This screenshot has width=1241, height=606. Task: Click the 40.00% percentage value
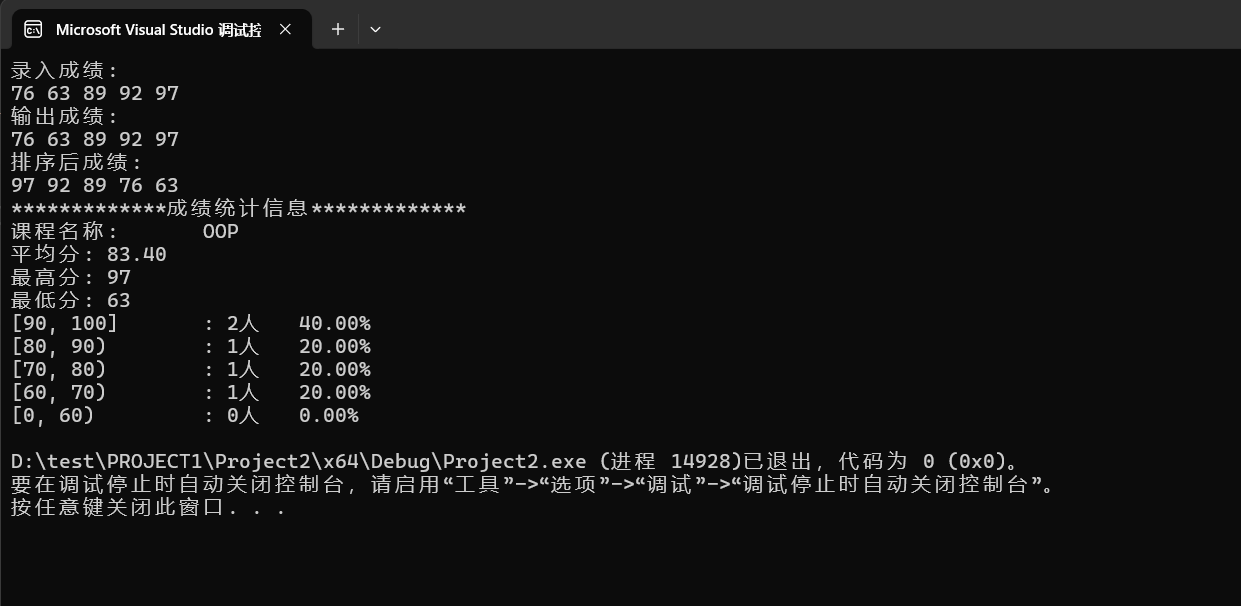coord(335,324)
